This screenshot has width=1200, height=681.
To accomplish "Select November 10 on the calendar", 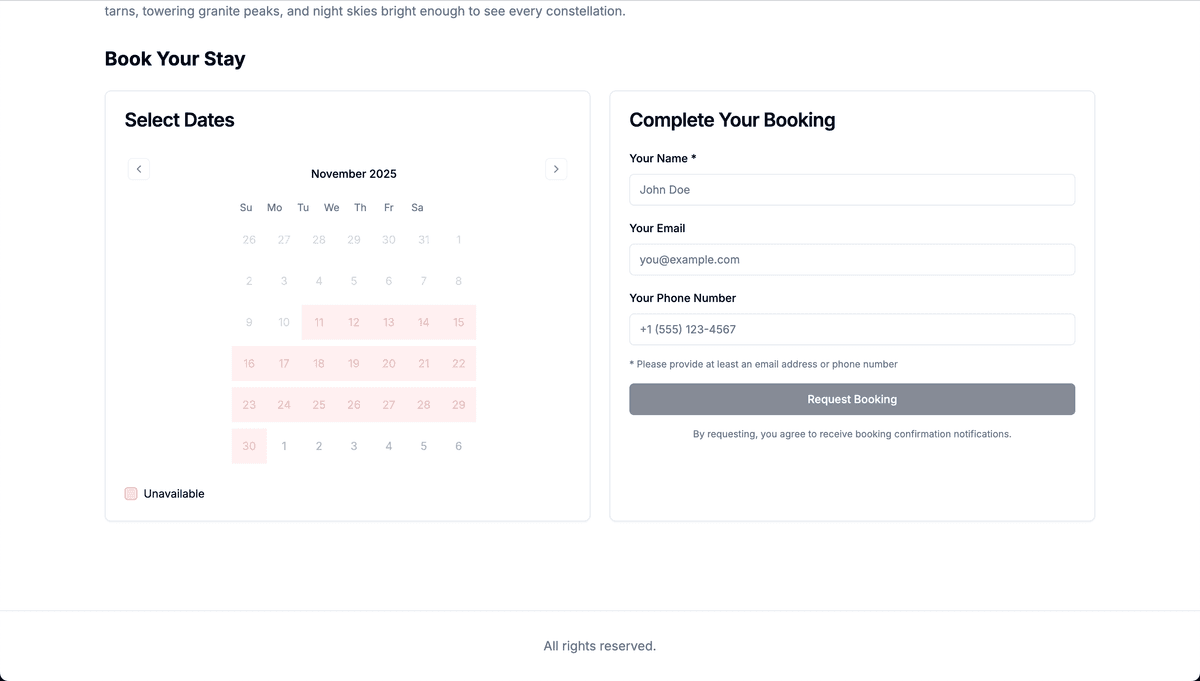I will (x=284, y=322).
